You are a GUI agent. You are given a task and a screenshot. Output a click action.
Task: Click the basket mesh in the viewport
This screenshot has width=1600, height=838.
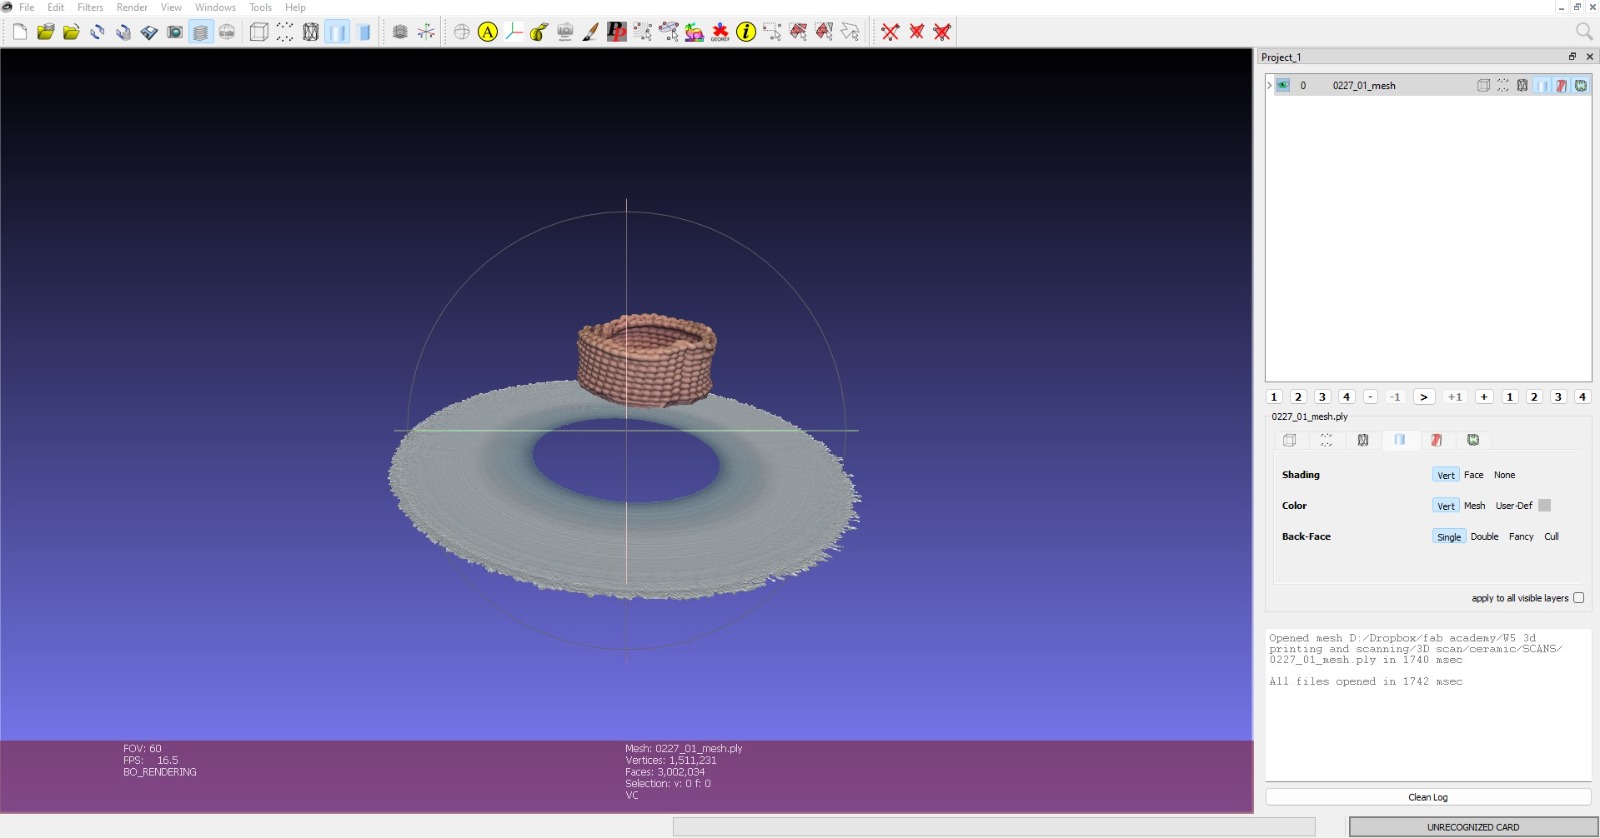[x=647, y=360]
